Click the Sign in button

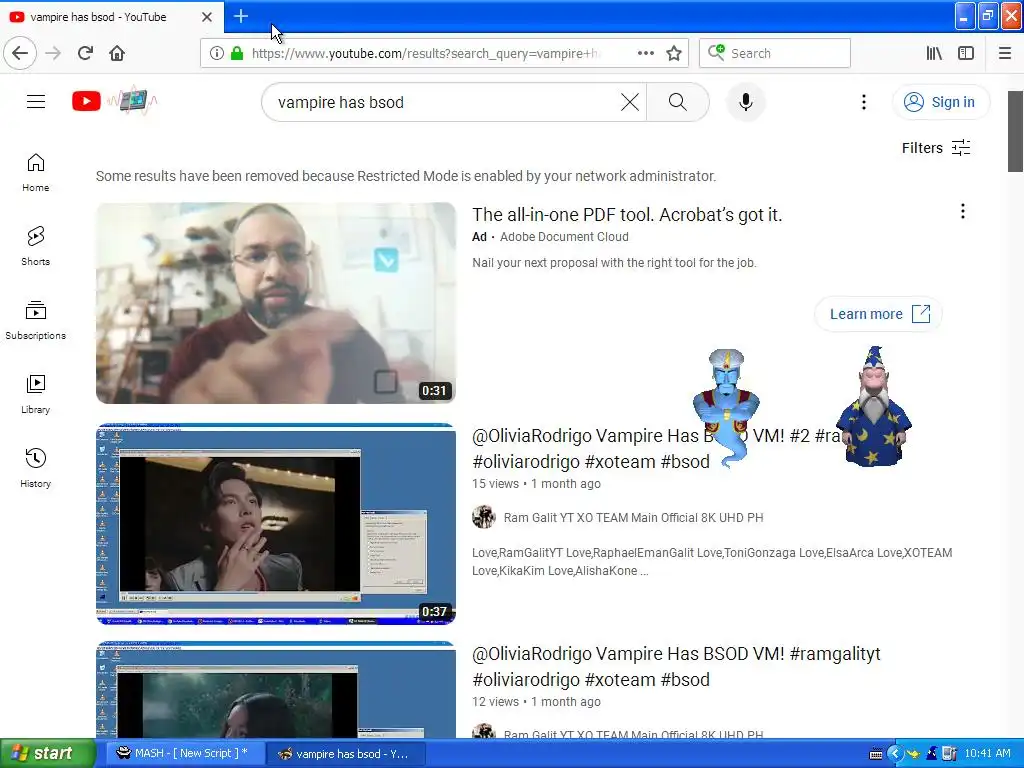pos(940,102)
